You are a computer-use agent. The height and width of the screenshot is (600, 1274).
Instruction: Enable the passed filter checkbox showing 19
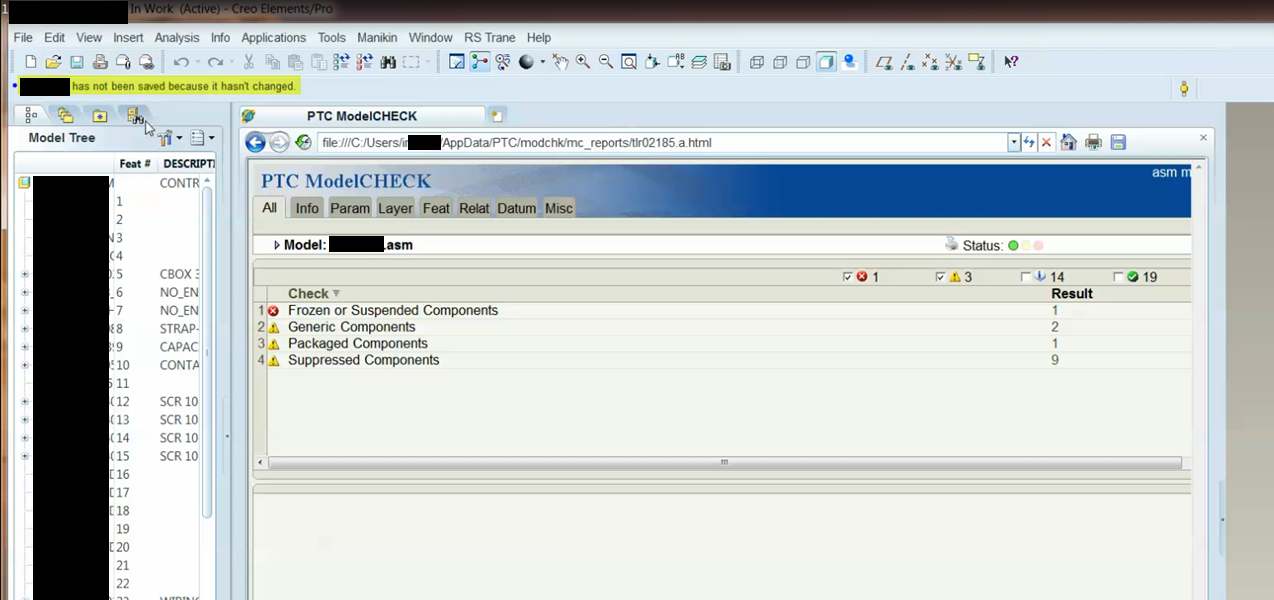[x=1118, y=277]
